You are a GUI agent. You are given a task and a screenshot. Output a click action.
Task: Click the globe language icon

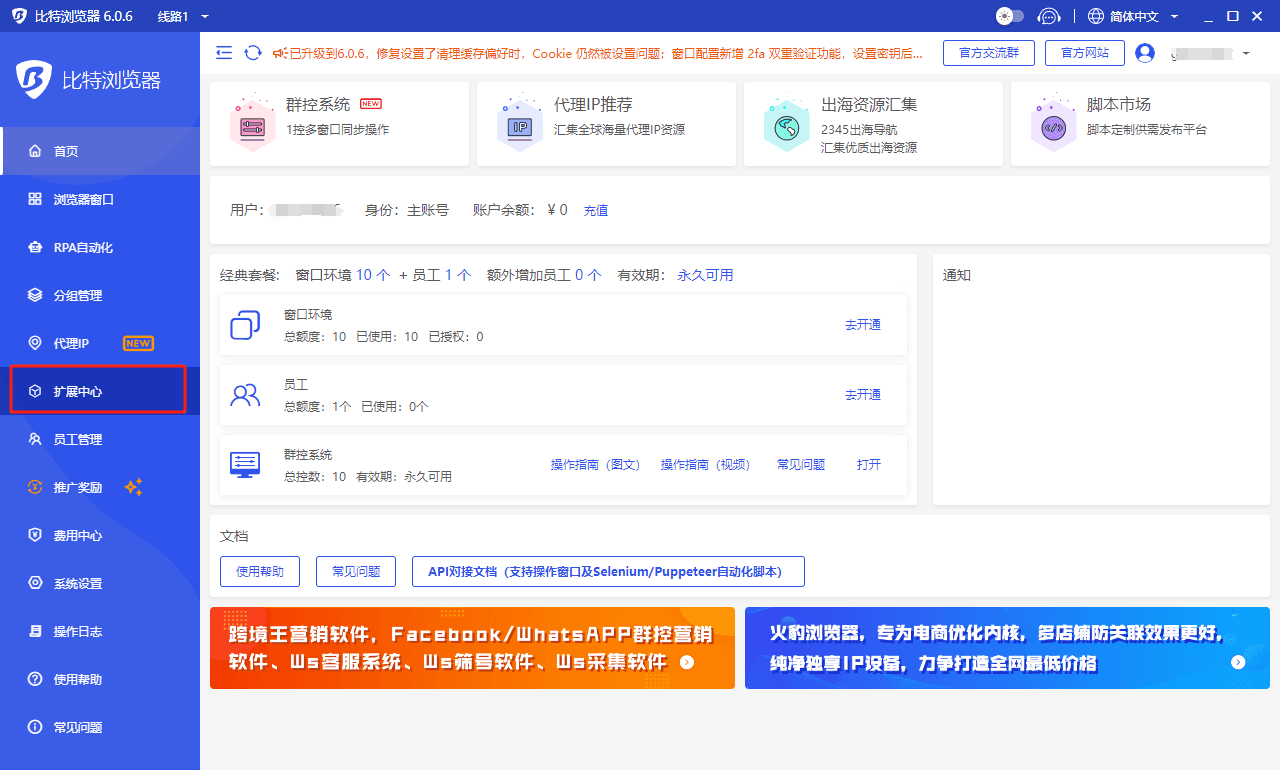1096,16
